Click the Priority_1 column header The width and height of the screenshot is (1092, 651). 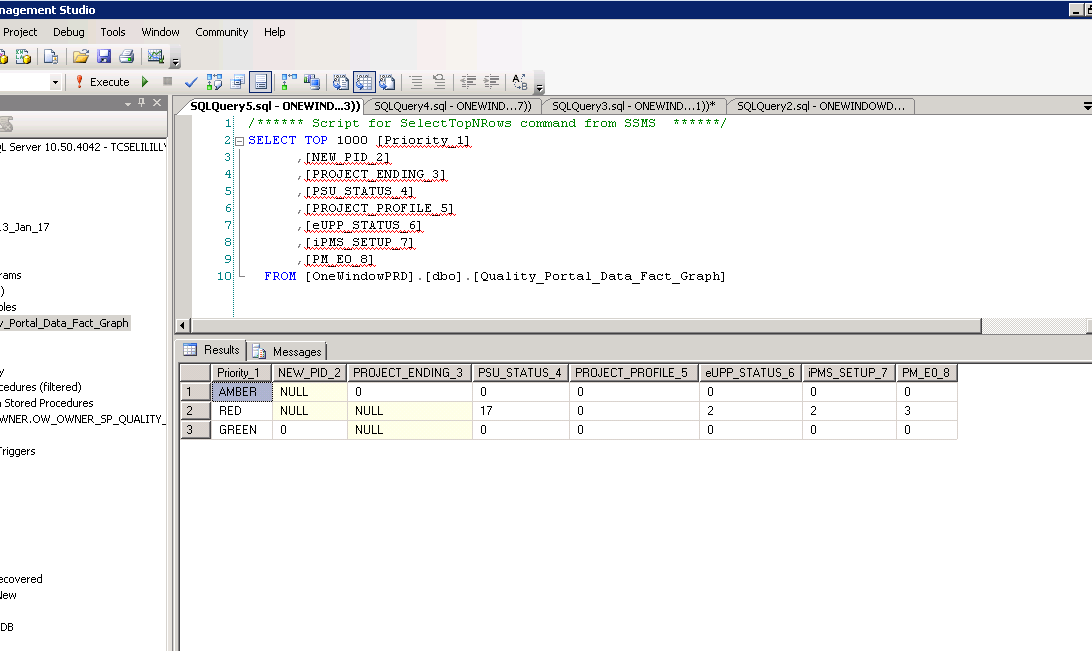[241, 373]
